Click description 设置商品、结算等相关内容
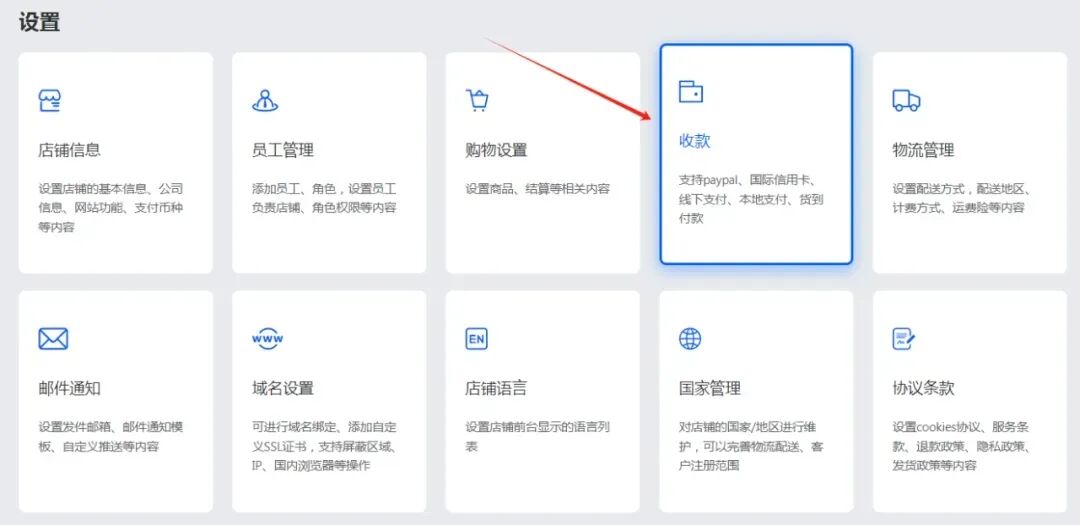 537,189
